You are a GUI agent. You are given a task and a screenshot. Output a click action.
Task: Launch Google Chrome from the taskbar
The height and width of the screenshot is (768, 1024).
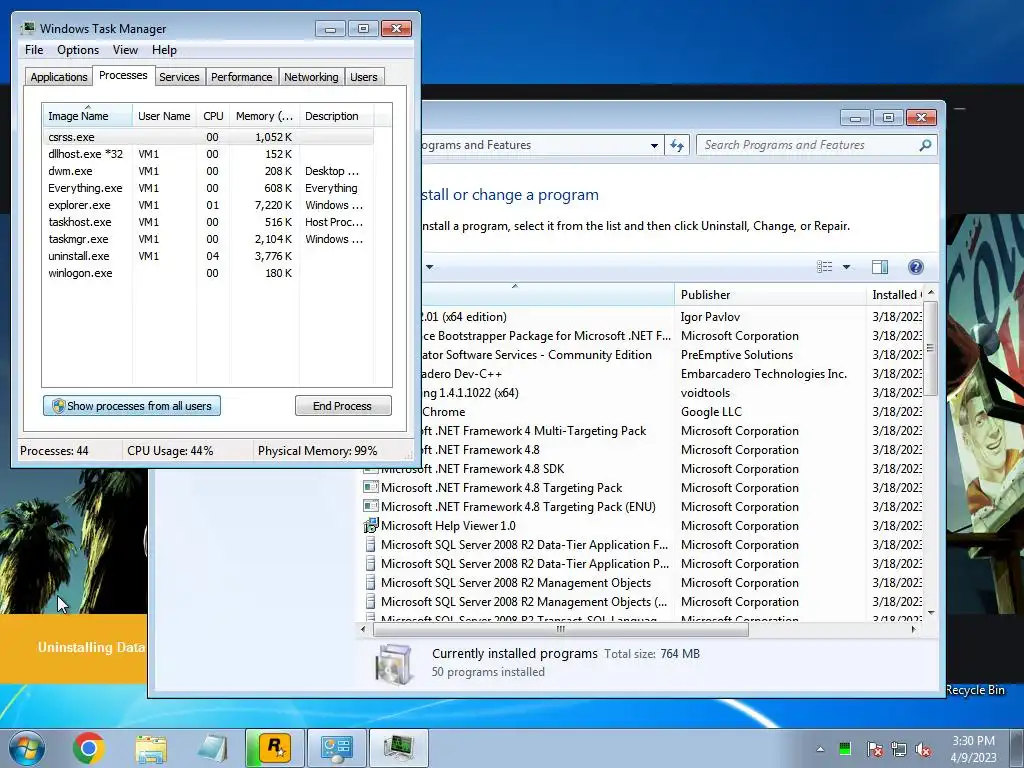pos(89,748)
